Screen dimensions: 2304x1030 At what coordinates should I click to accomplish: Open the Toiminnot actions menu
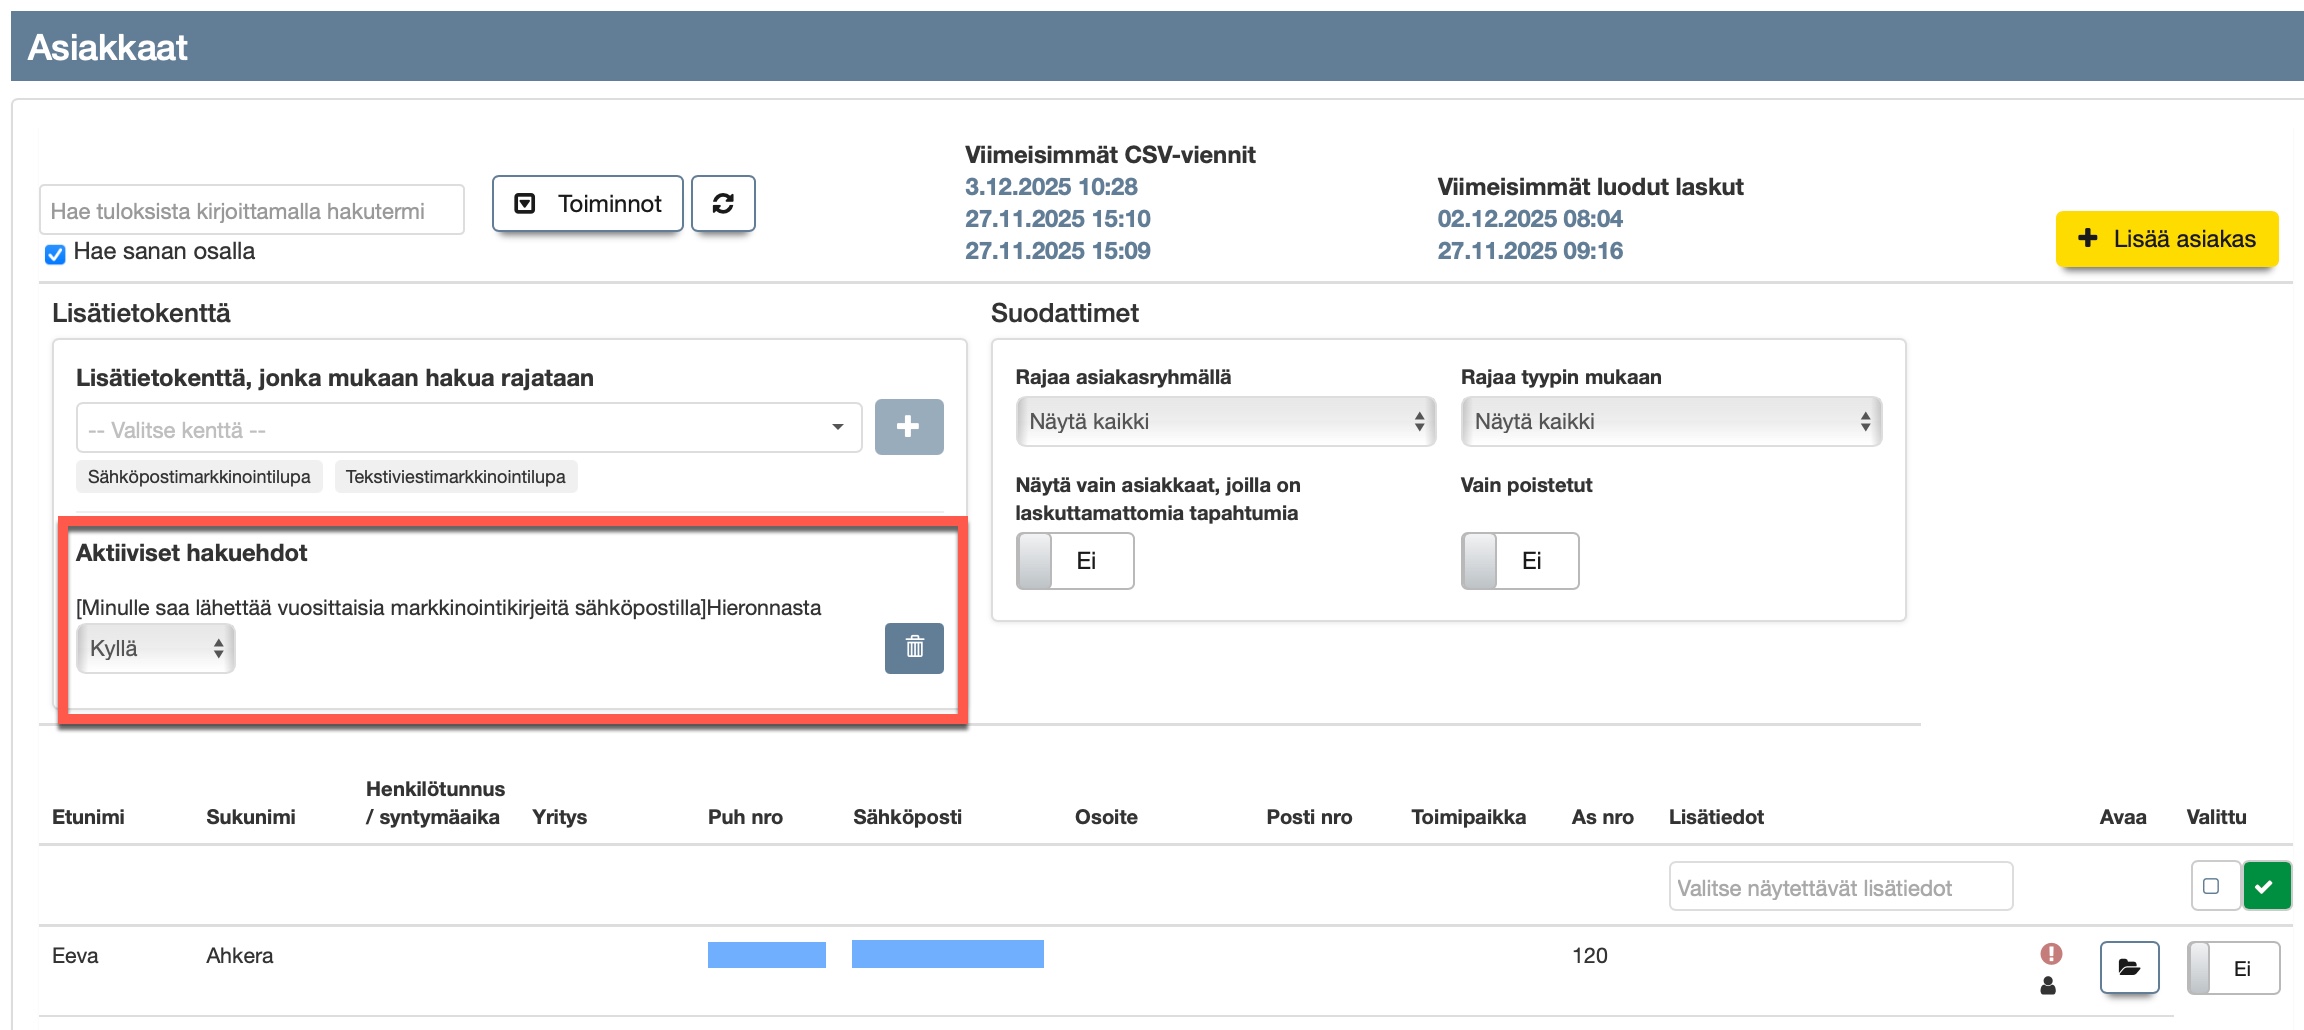coord(588,204)
